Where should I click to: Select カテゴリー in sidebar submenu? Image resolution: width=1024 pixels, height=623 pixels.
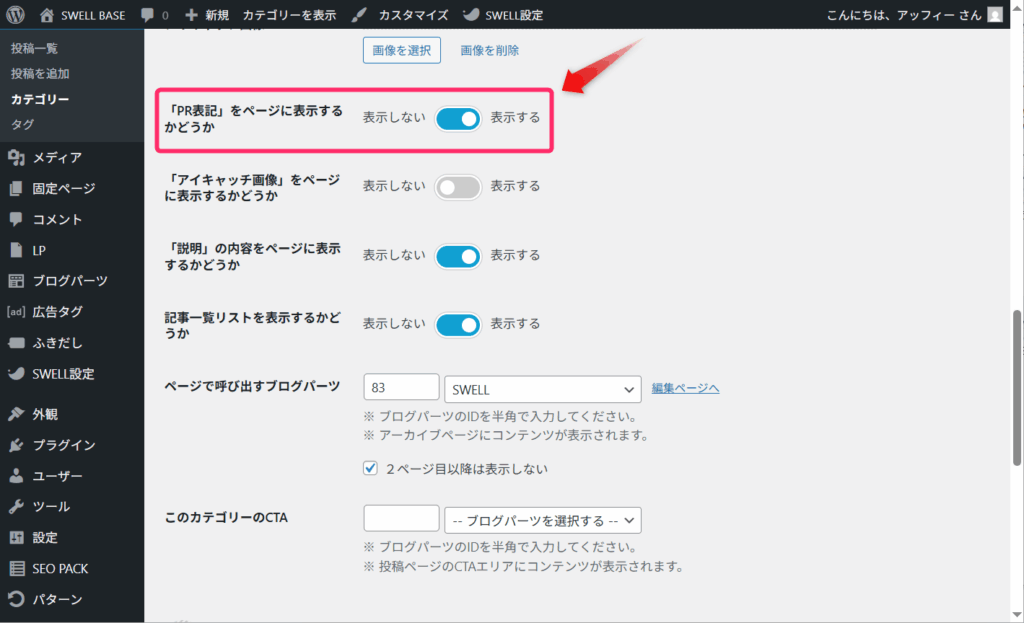pos(40,99)
